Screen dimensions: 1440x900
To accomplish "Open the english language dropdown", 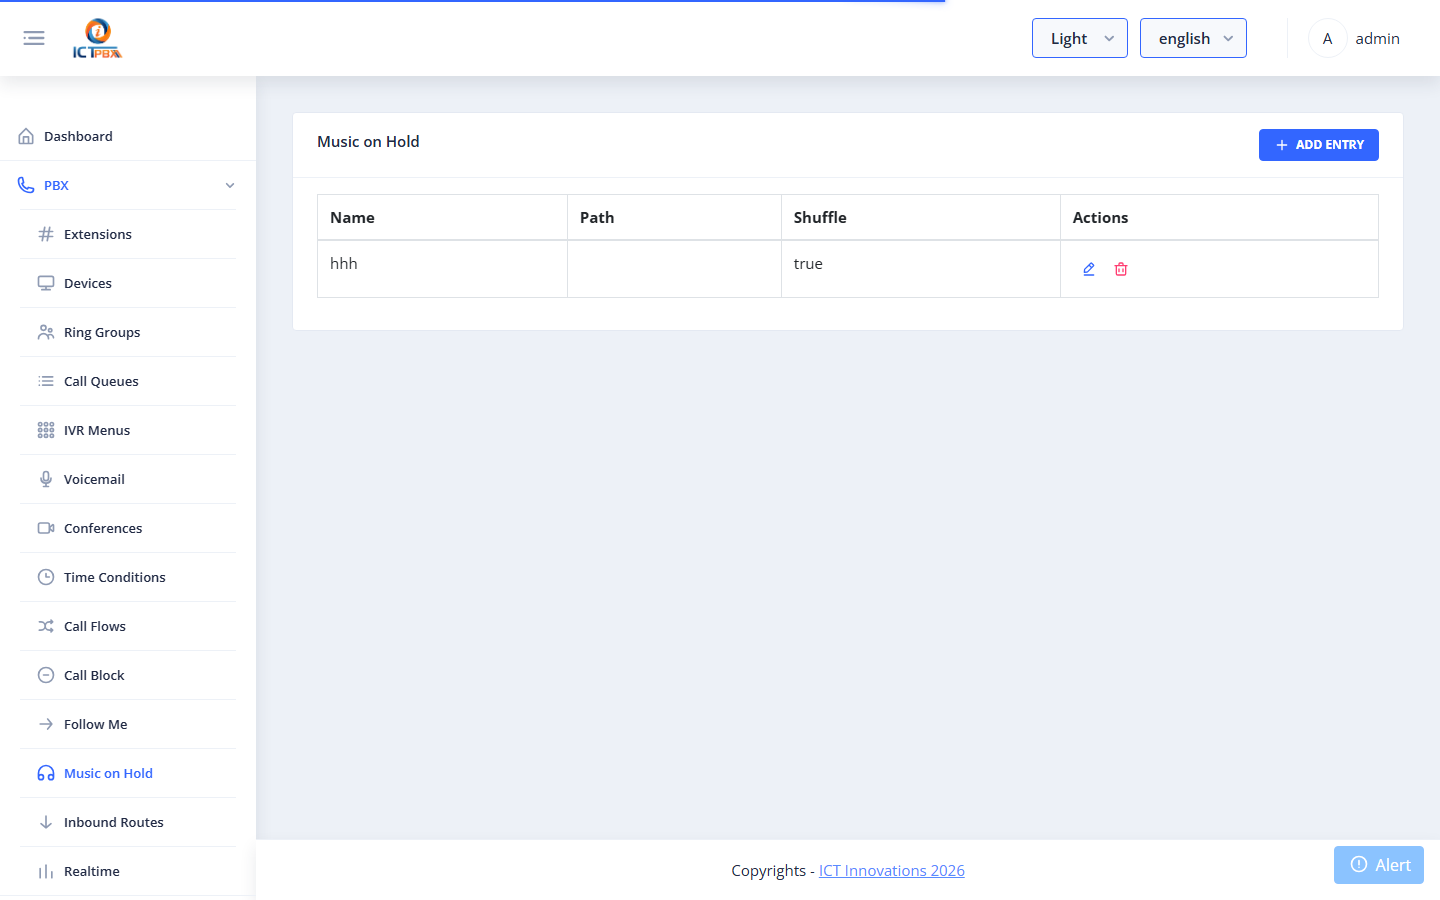I will (x=1193, y=38).
